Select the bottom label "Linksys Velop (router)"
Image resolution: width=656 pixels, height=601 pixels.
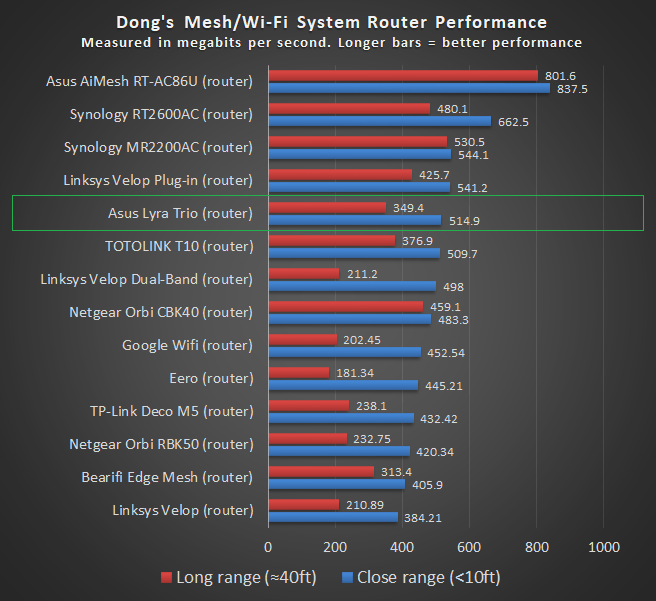coord(183,510)
